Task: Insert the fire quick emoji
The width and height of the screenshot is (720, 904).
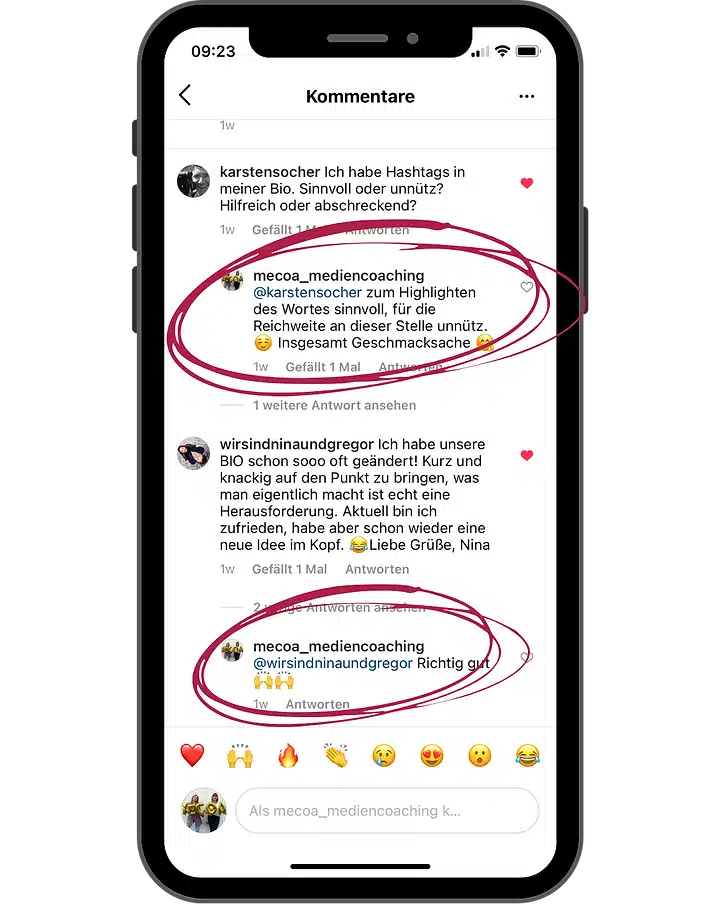Action: 288,755
